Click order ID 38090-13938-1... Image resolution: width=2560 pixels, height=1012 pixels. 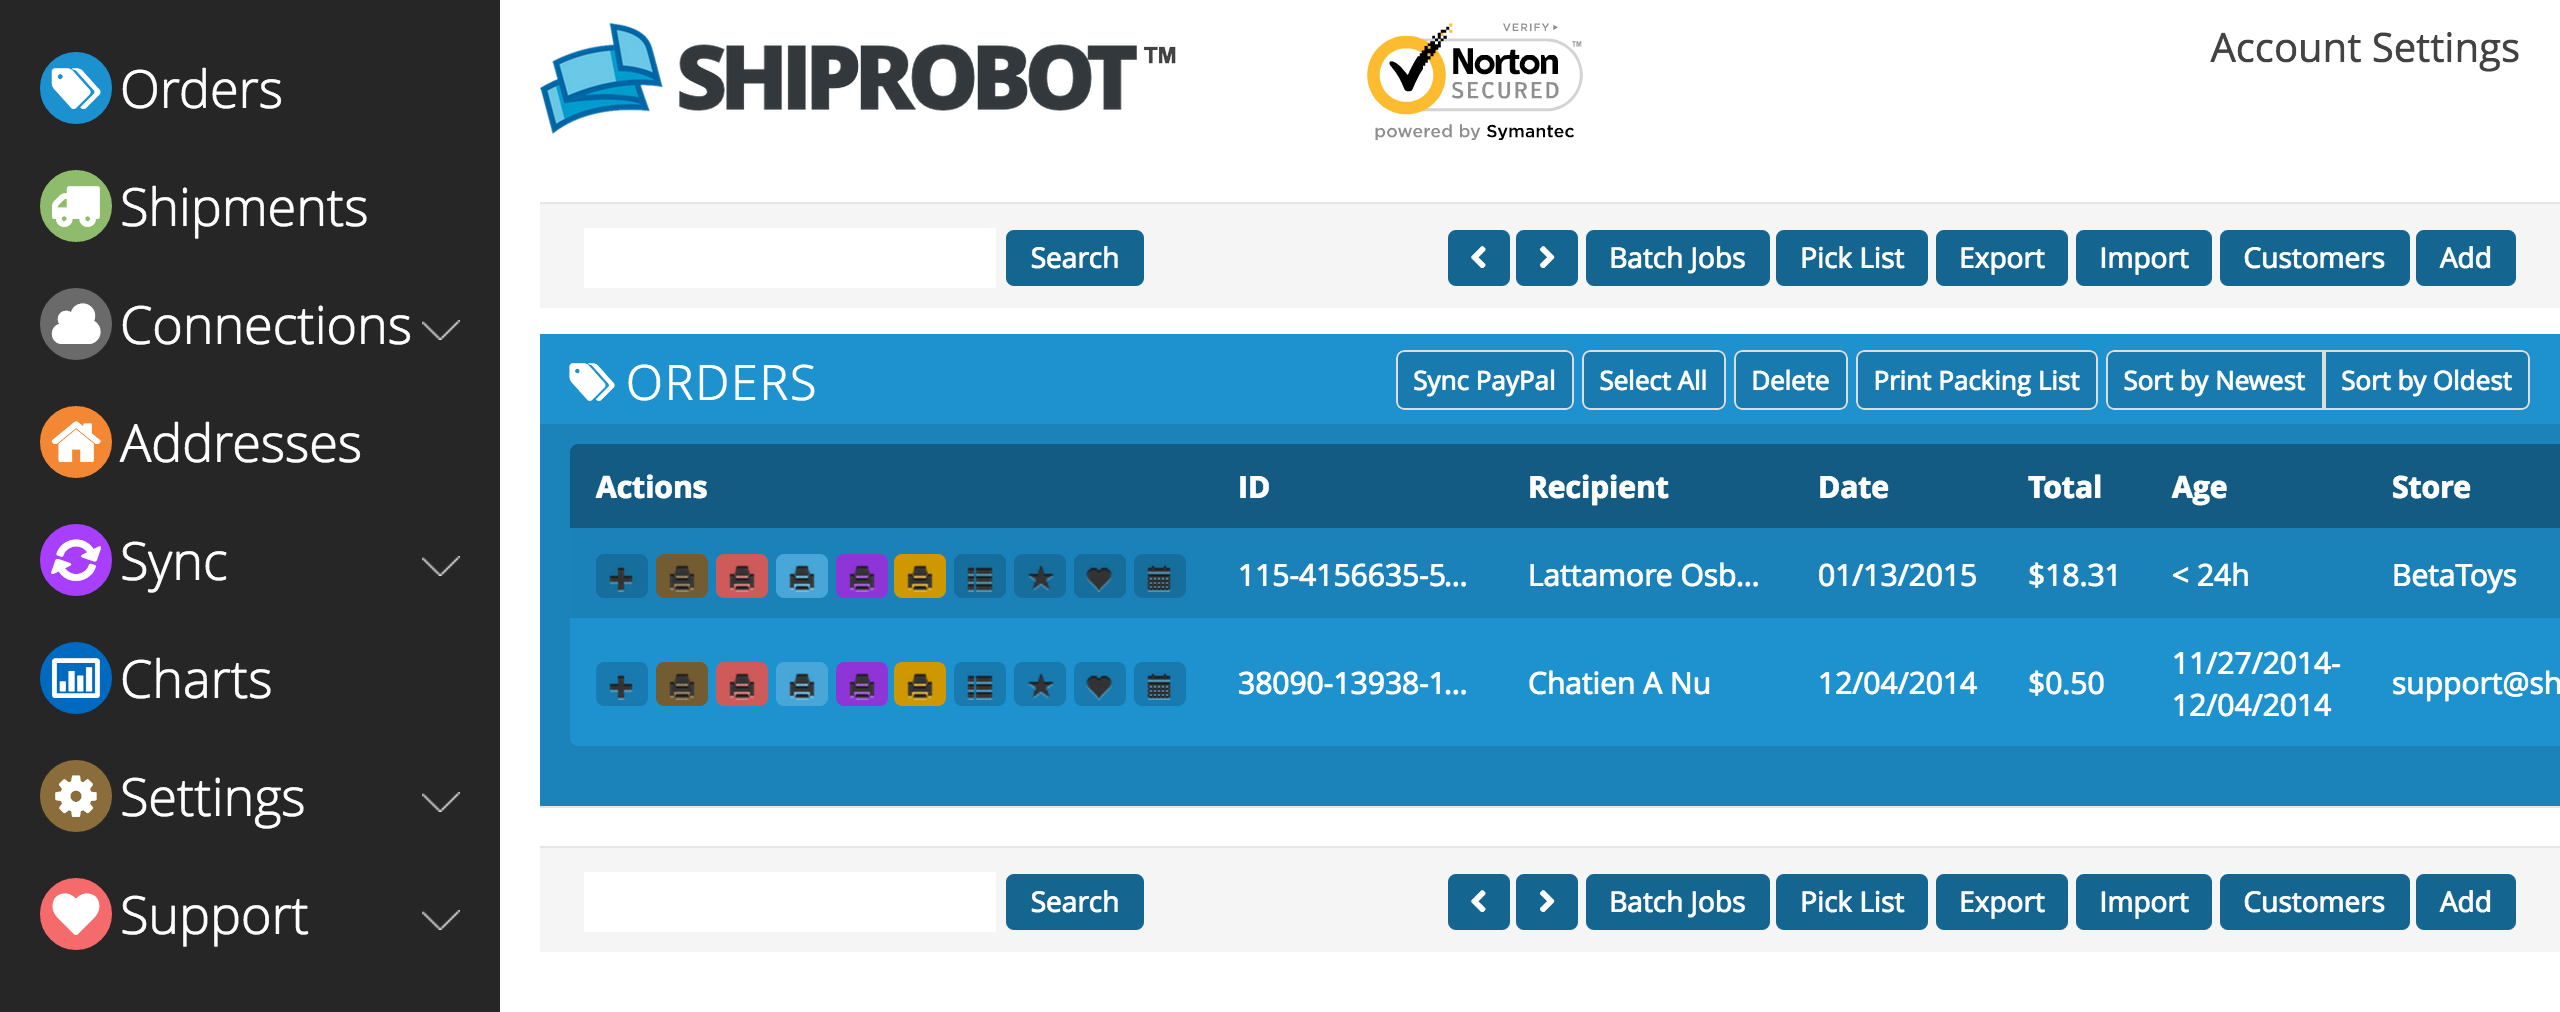(x=1352, y=683)
